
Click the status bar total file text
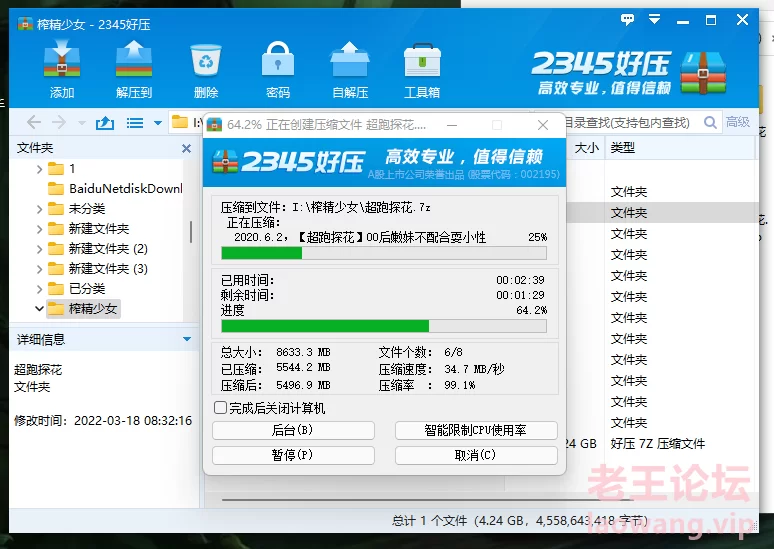519,520
